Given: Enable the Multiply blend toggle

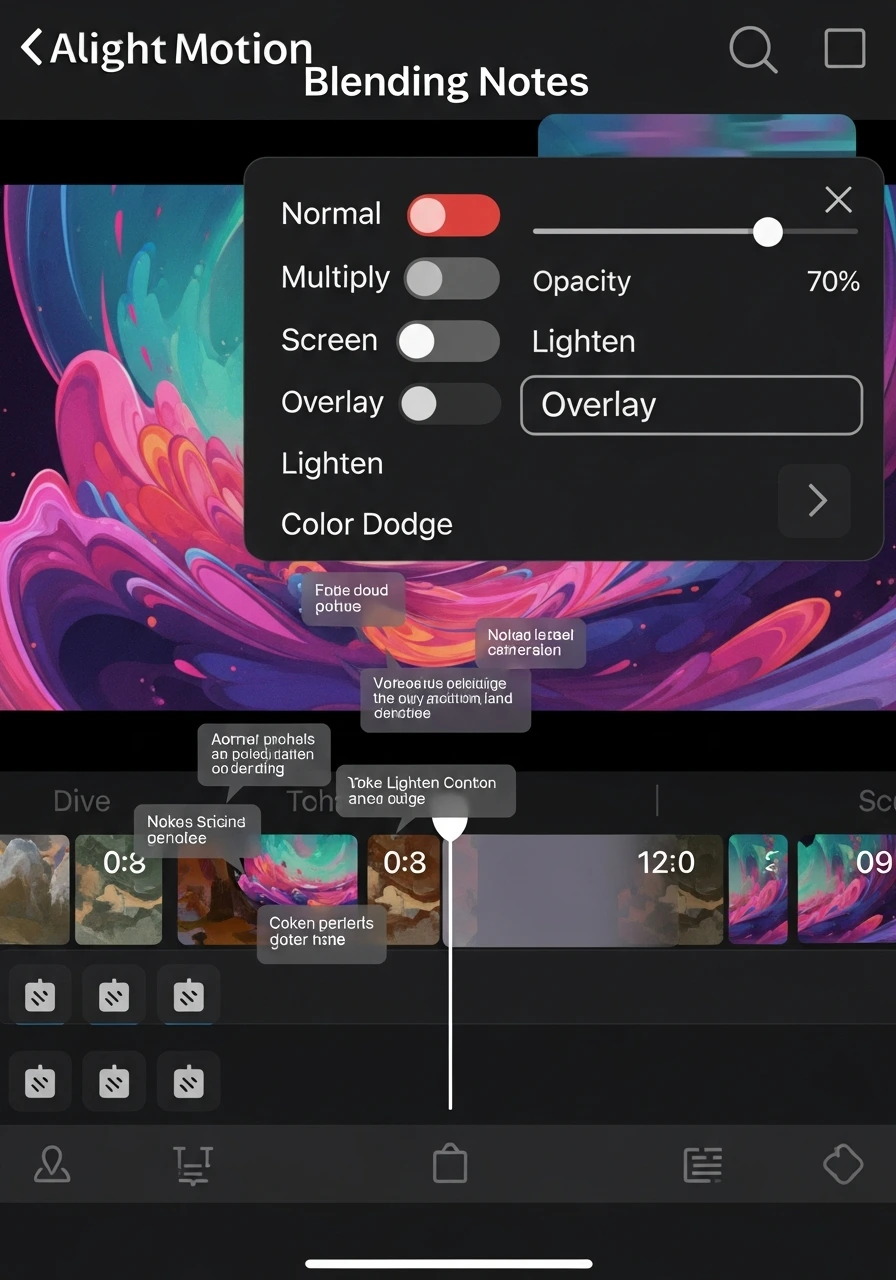Looking at the screenshot, I should tap(451, 278).
